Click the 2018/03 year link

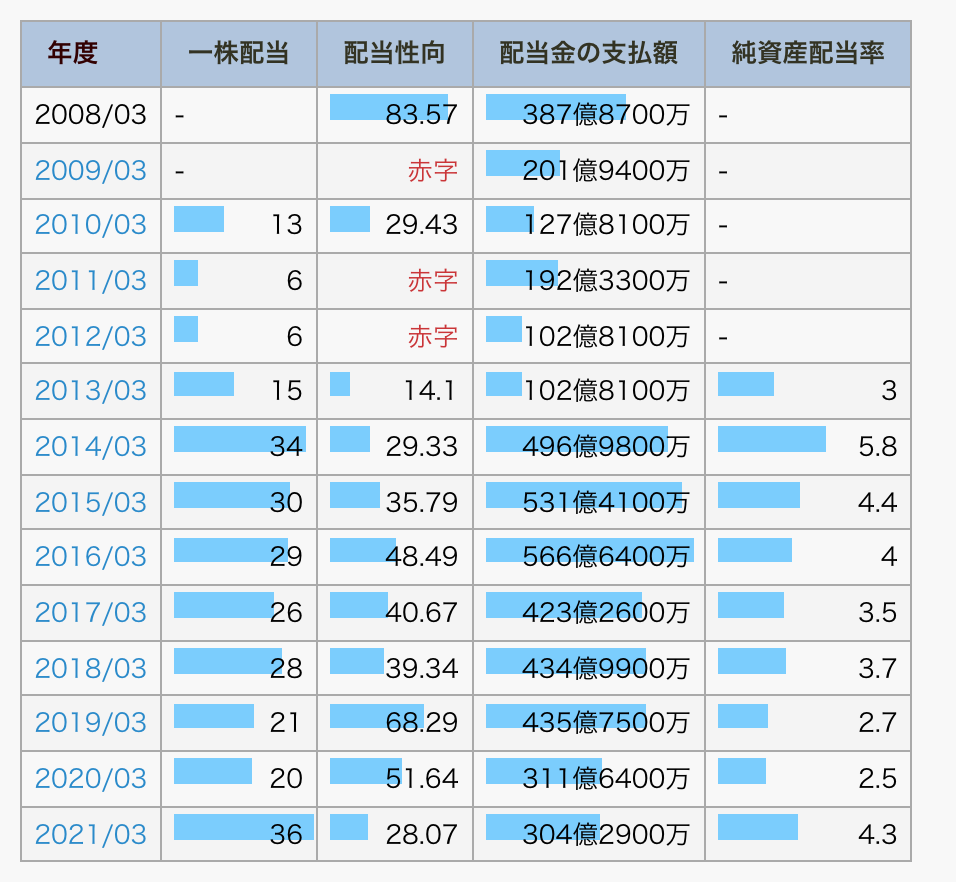pos(90,667)
